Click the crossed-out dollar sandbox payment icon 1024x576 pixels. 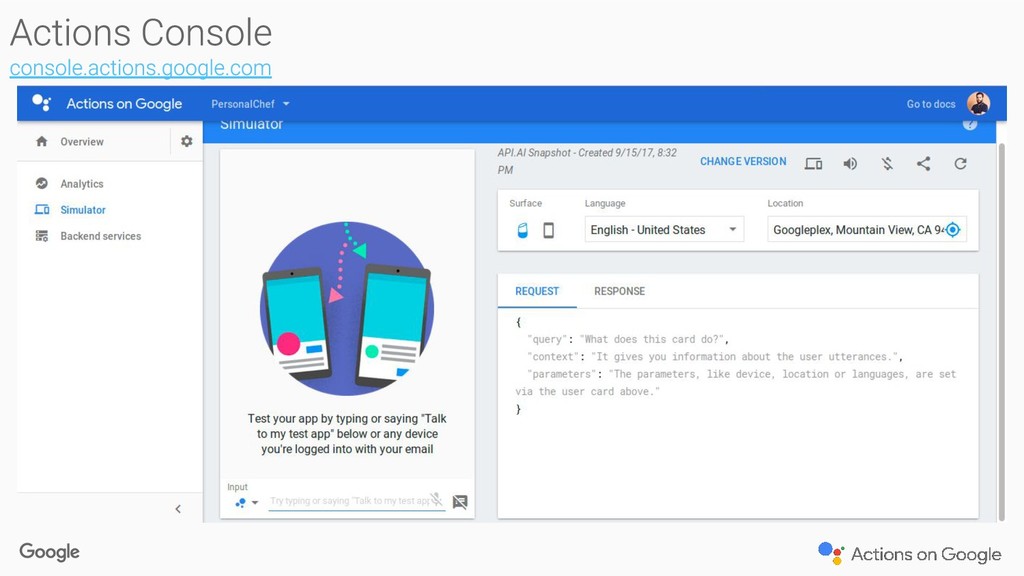[x=887, y=163]
